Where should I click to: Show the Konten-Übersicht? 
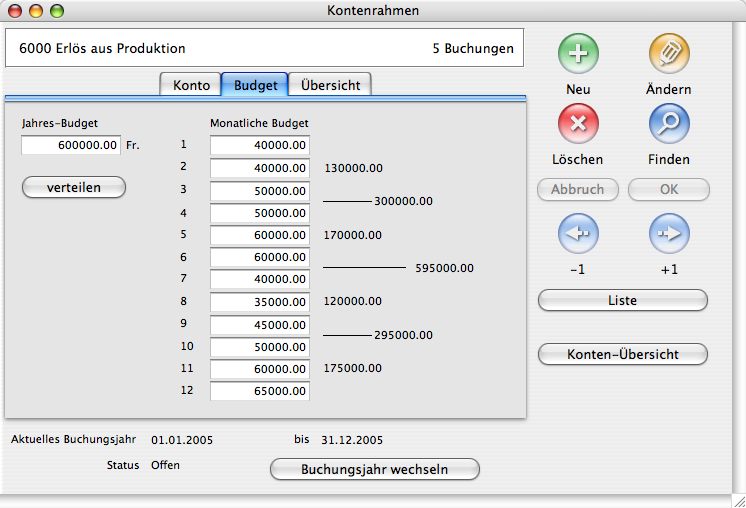(x=623, y=354)
